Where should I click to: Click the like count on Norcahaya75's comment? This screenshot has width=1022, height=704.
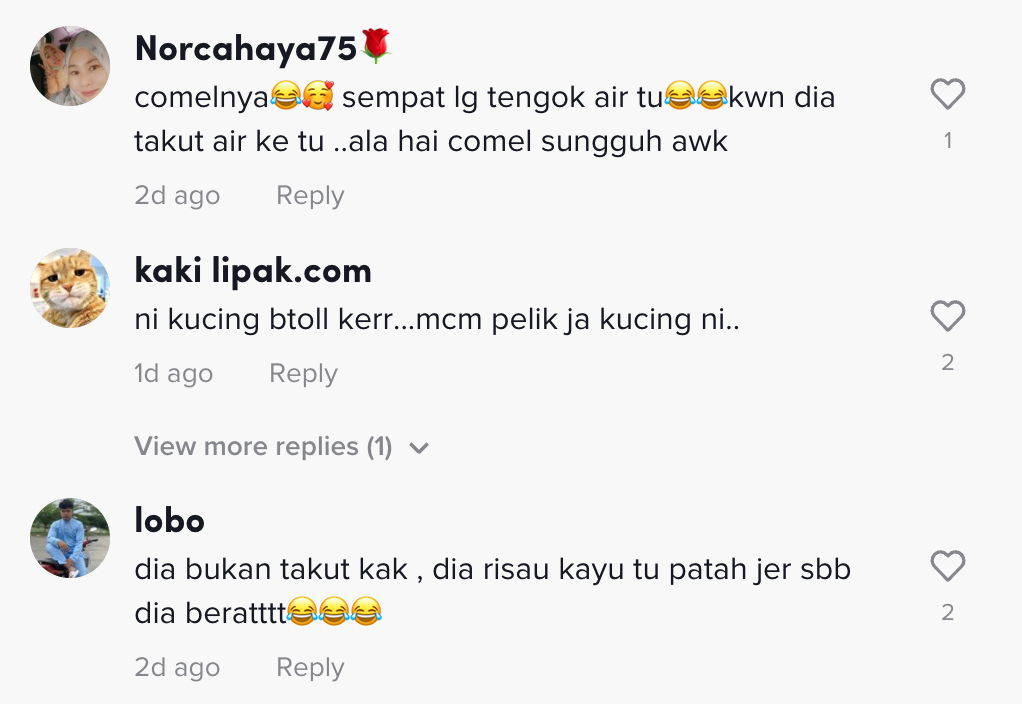[947, 141]
